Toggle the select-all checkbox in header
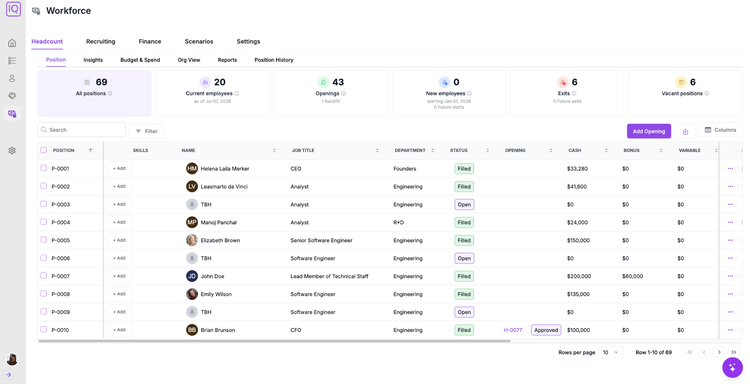This screenshot has height=384, width=750. 44,150
